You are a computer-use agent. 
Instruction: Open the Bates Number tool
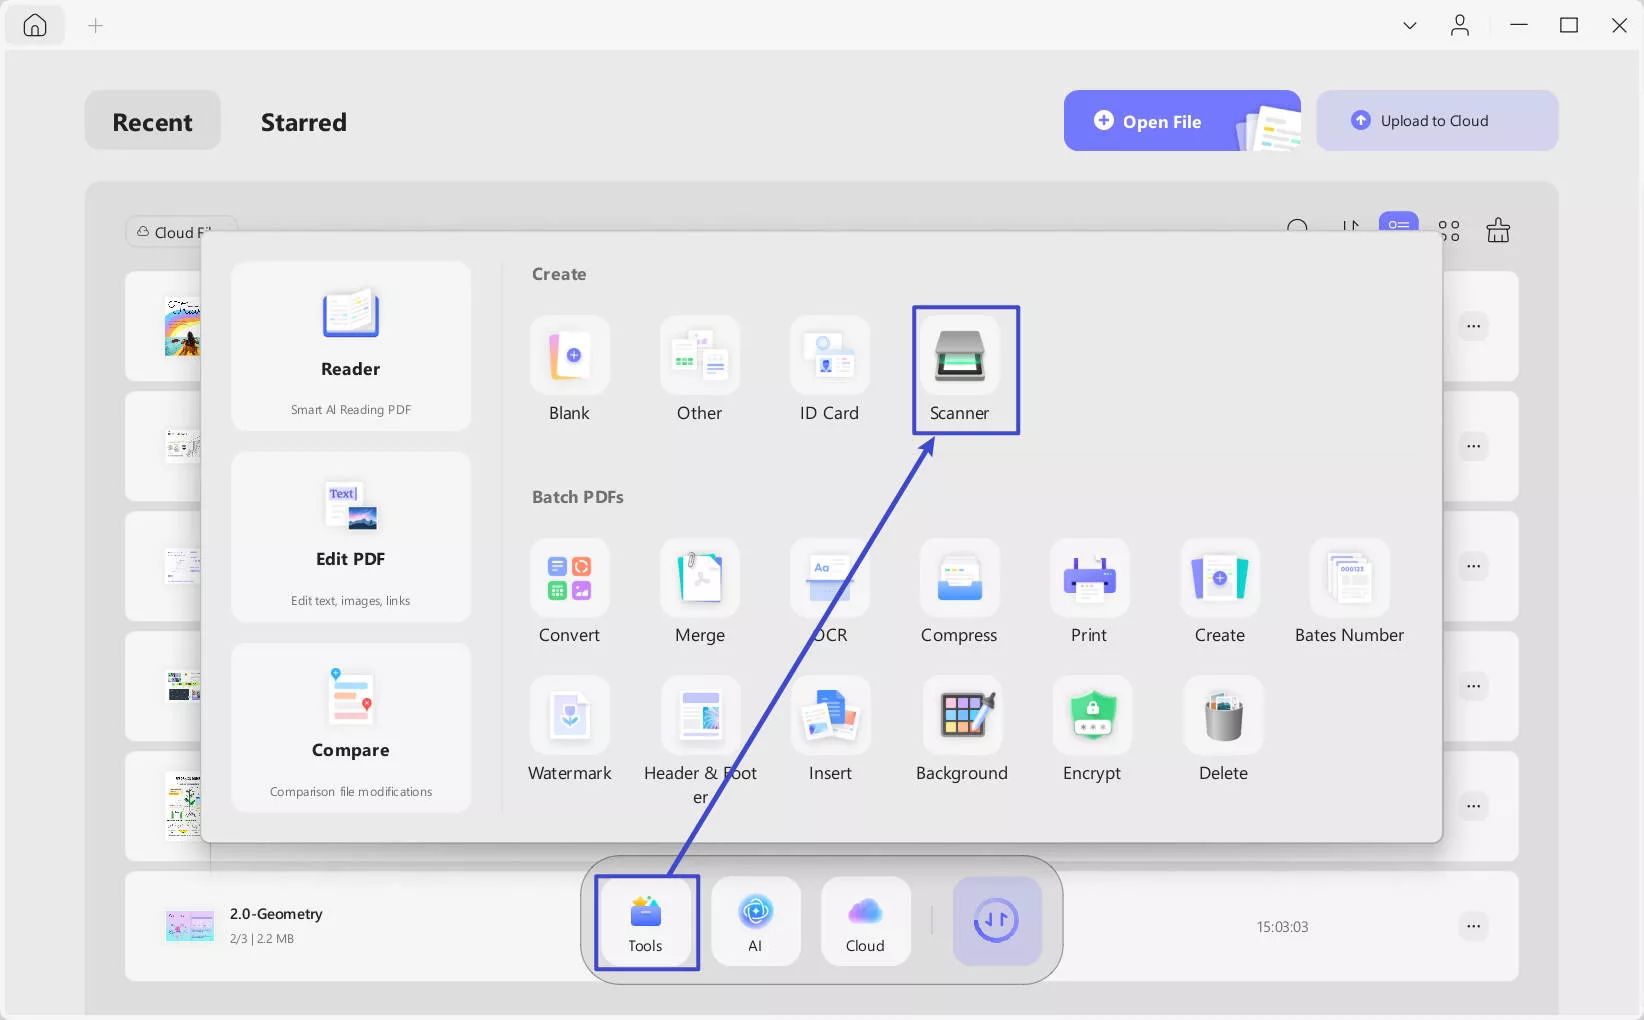click(1350, 591)
